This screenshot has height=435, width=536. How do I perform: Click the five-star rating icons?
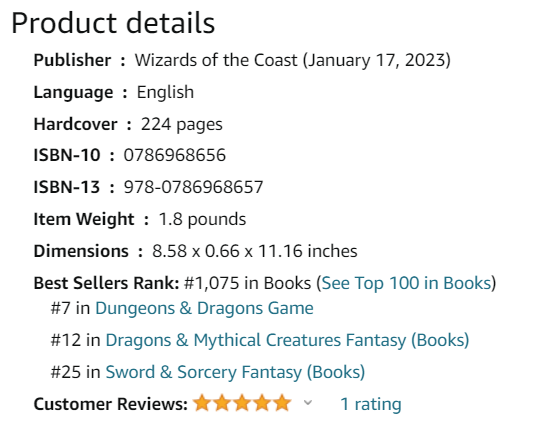pyautogui.click(x=242, y=403)
